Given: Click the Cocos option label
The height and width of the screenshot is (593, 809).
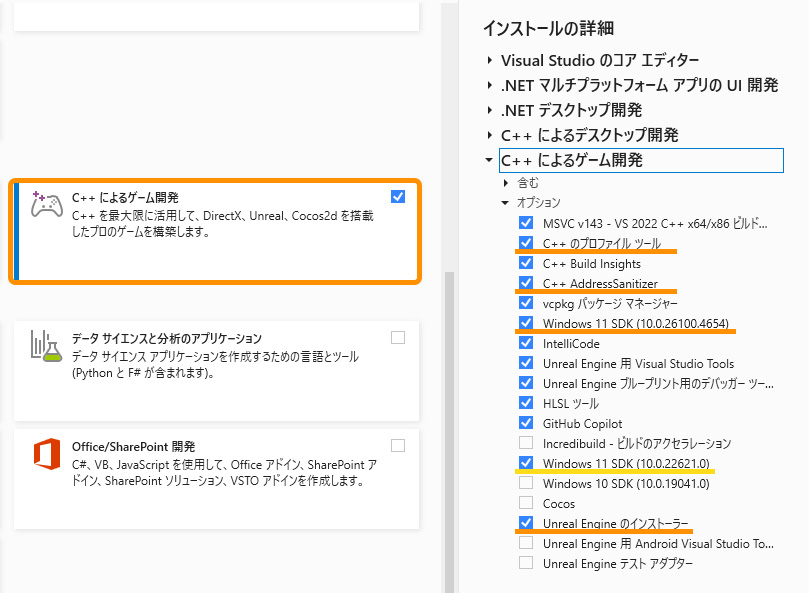Looking at the screenshot, I should click(x=559, y=503).
